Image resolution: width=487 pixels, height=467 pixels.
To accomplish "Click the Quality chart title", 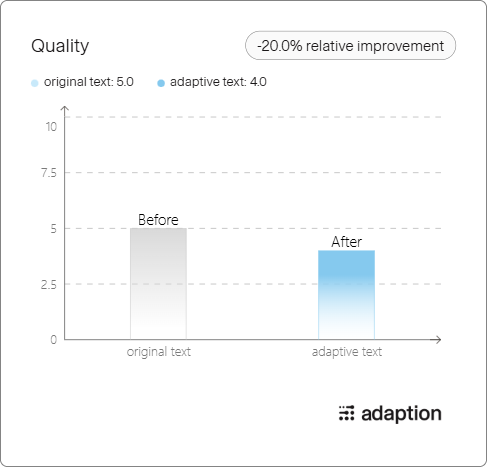I will [60, 46].
